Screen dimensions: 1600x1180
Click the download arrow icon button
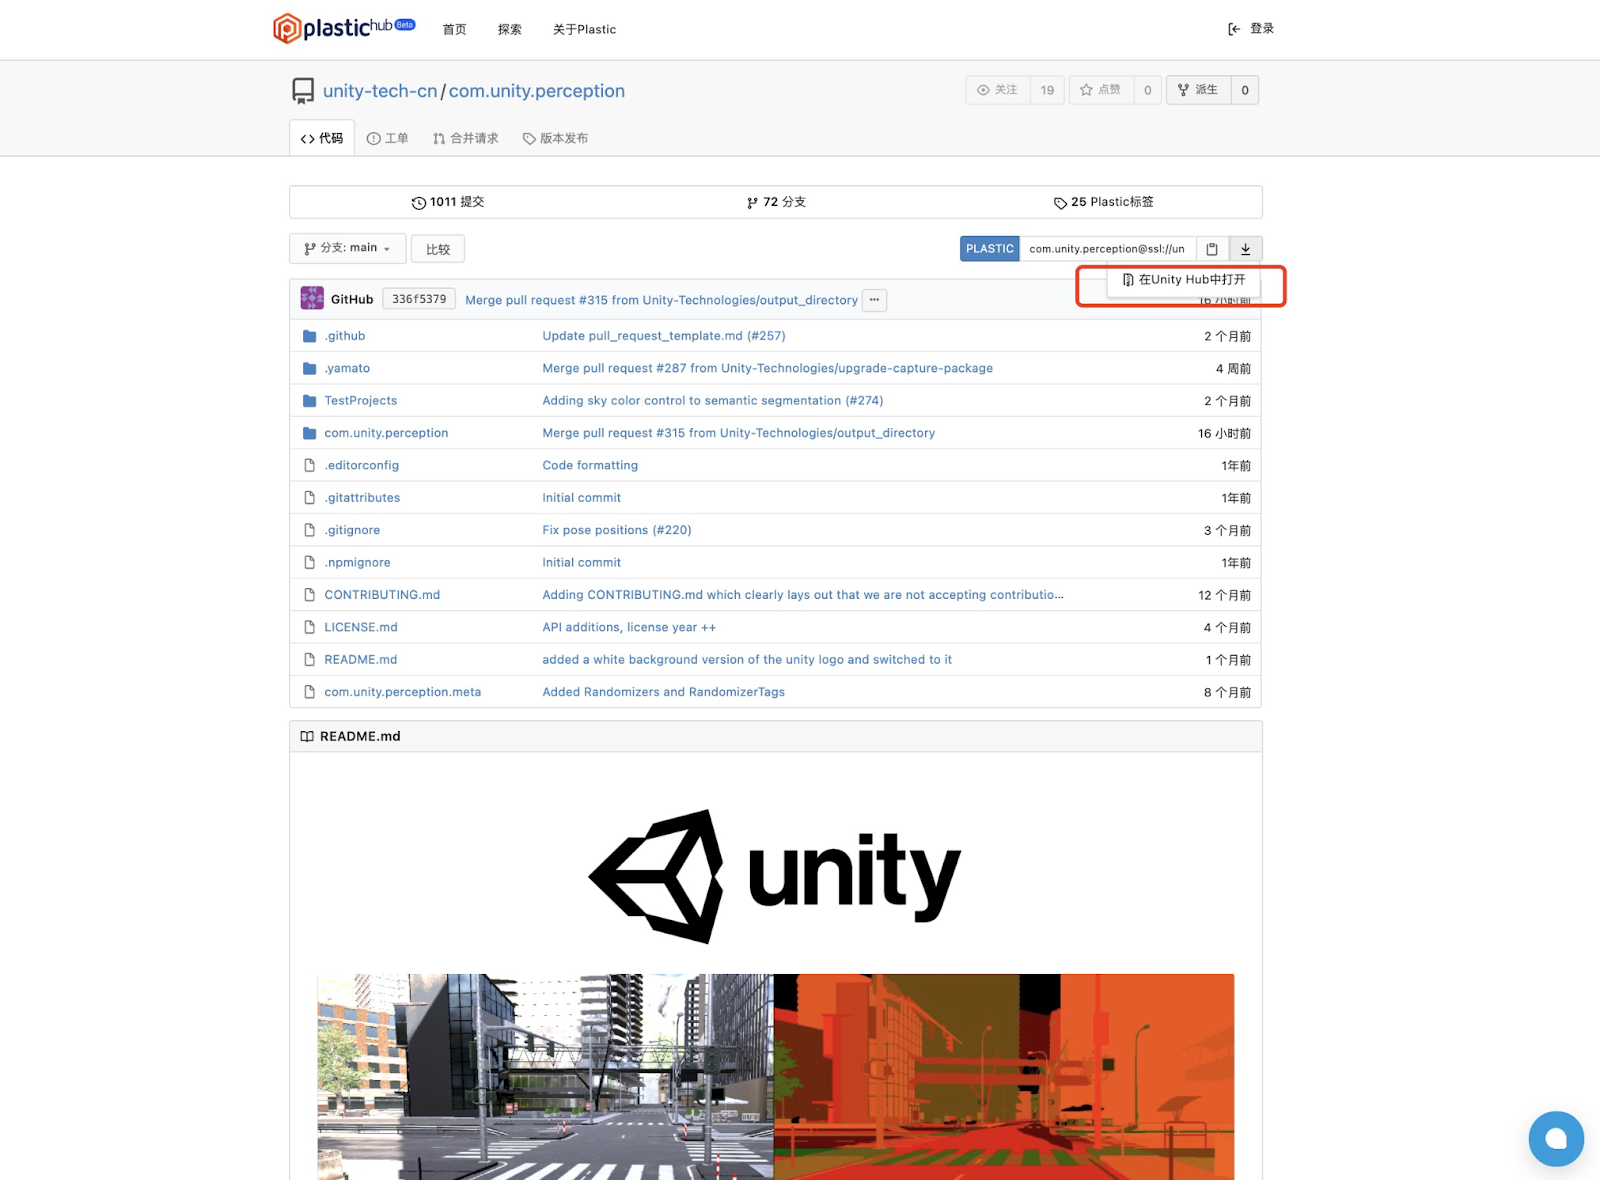pos(1246,249)
